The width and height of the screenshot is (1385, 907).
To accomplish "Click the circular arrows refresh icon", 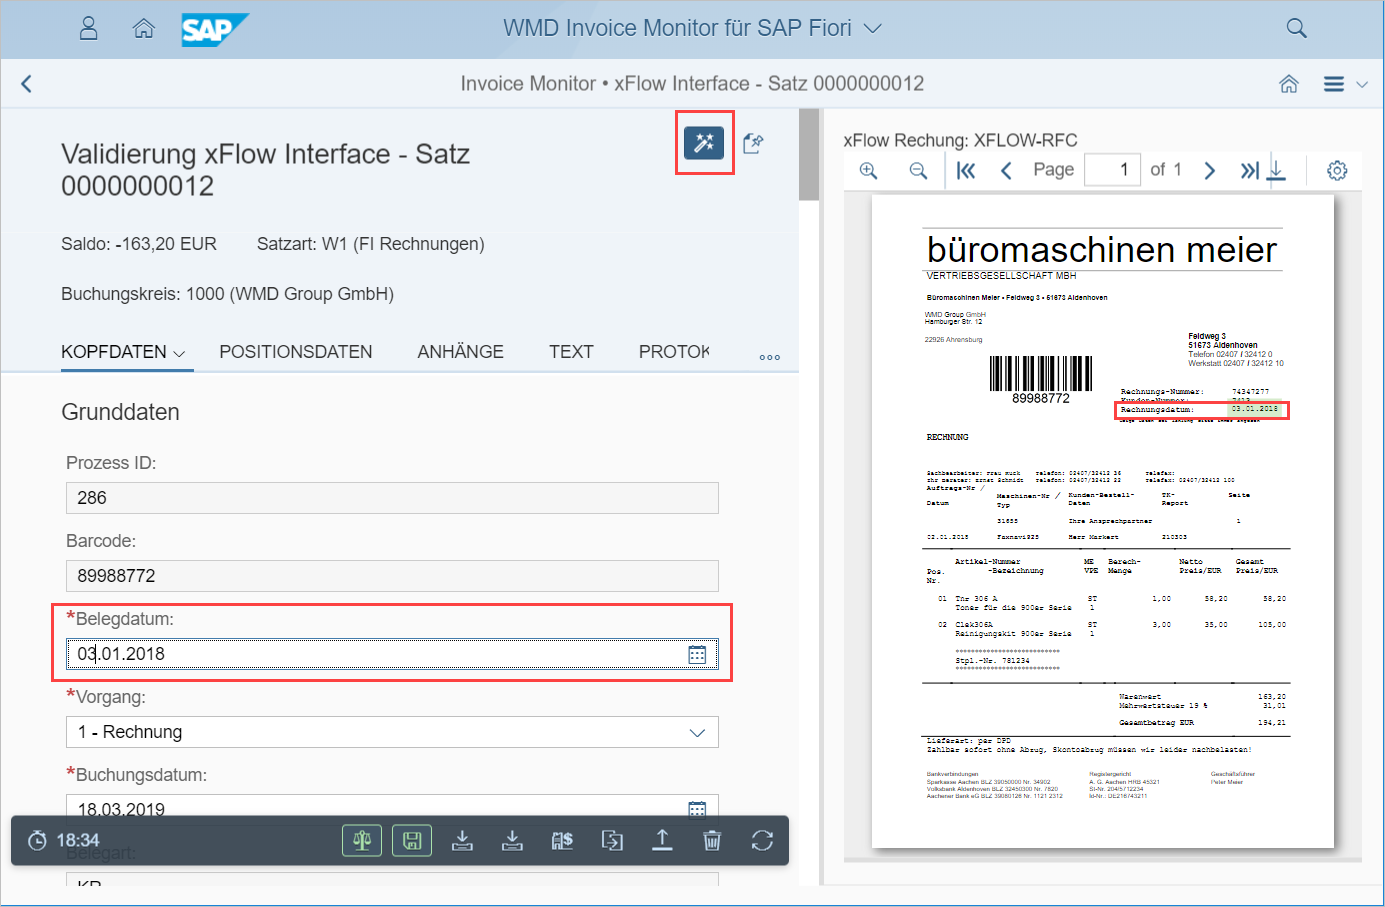I will coord(762,841).
